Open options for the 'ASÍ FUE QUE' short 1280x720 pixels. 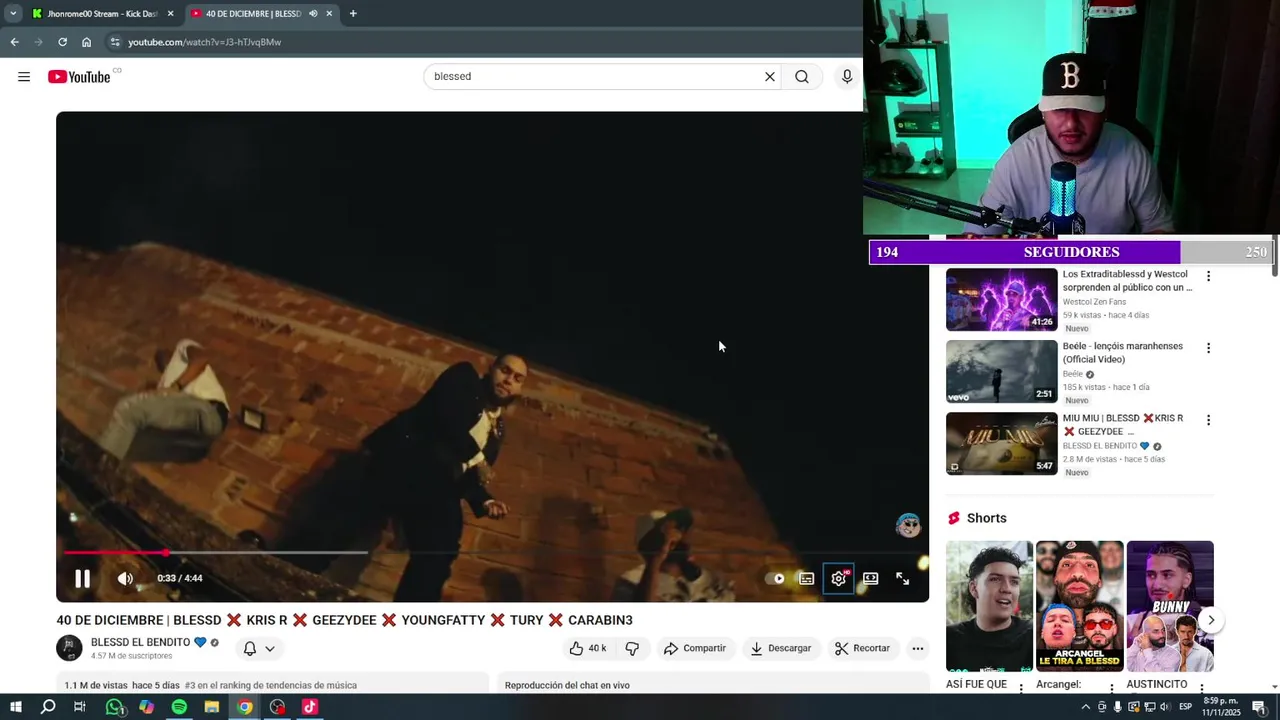1021,687
